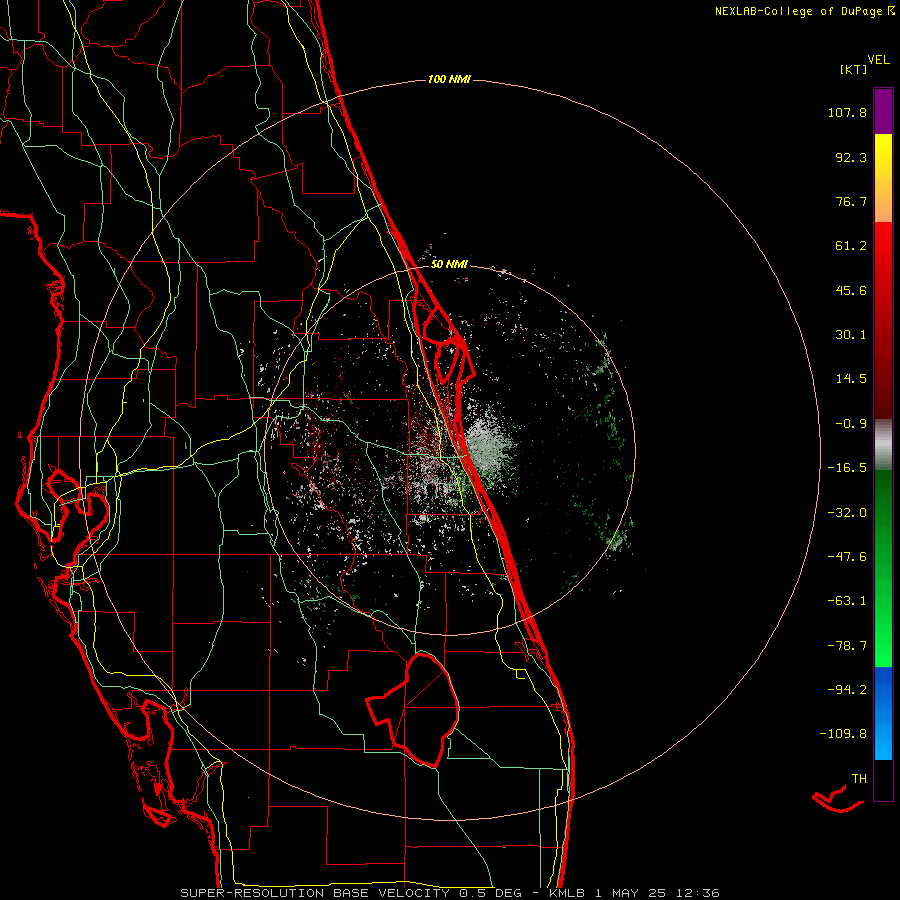Pick the gray near-zero color bar segment
This screenshot has width=900, height=900.
(883, 444)
